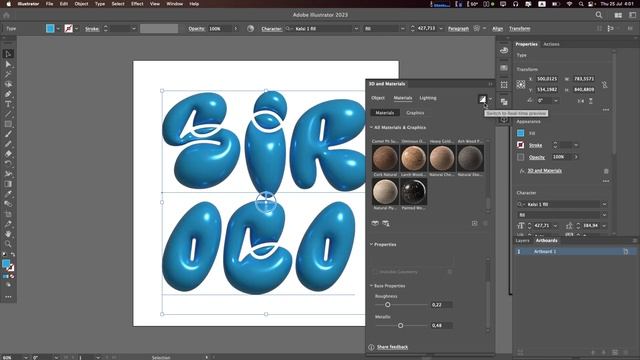Select the Rectangle tool

pyautogui.click(x=8, y=124)
